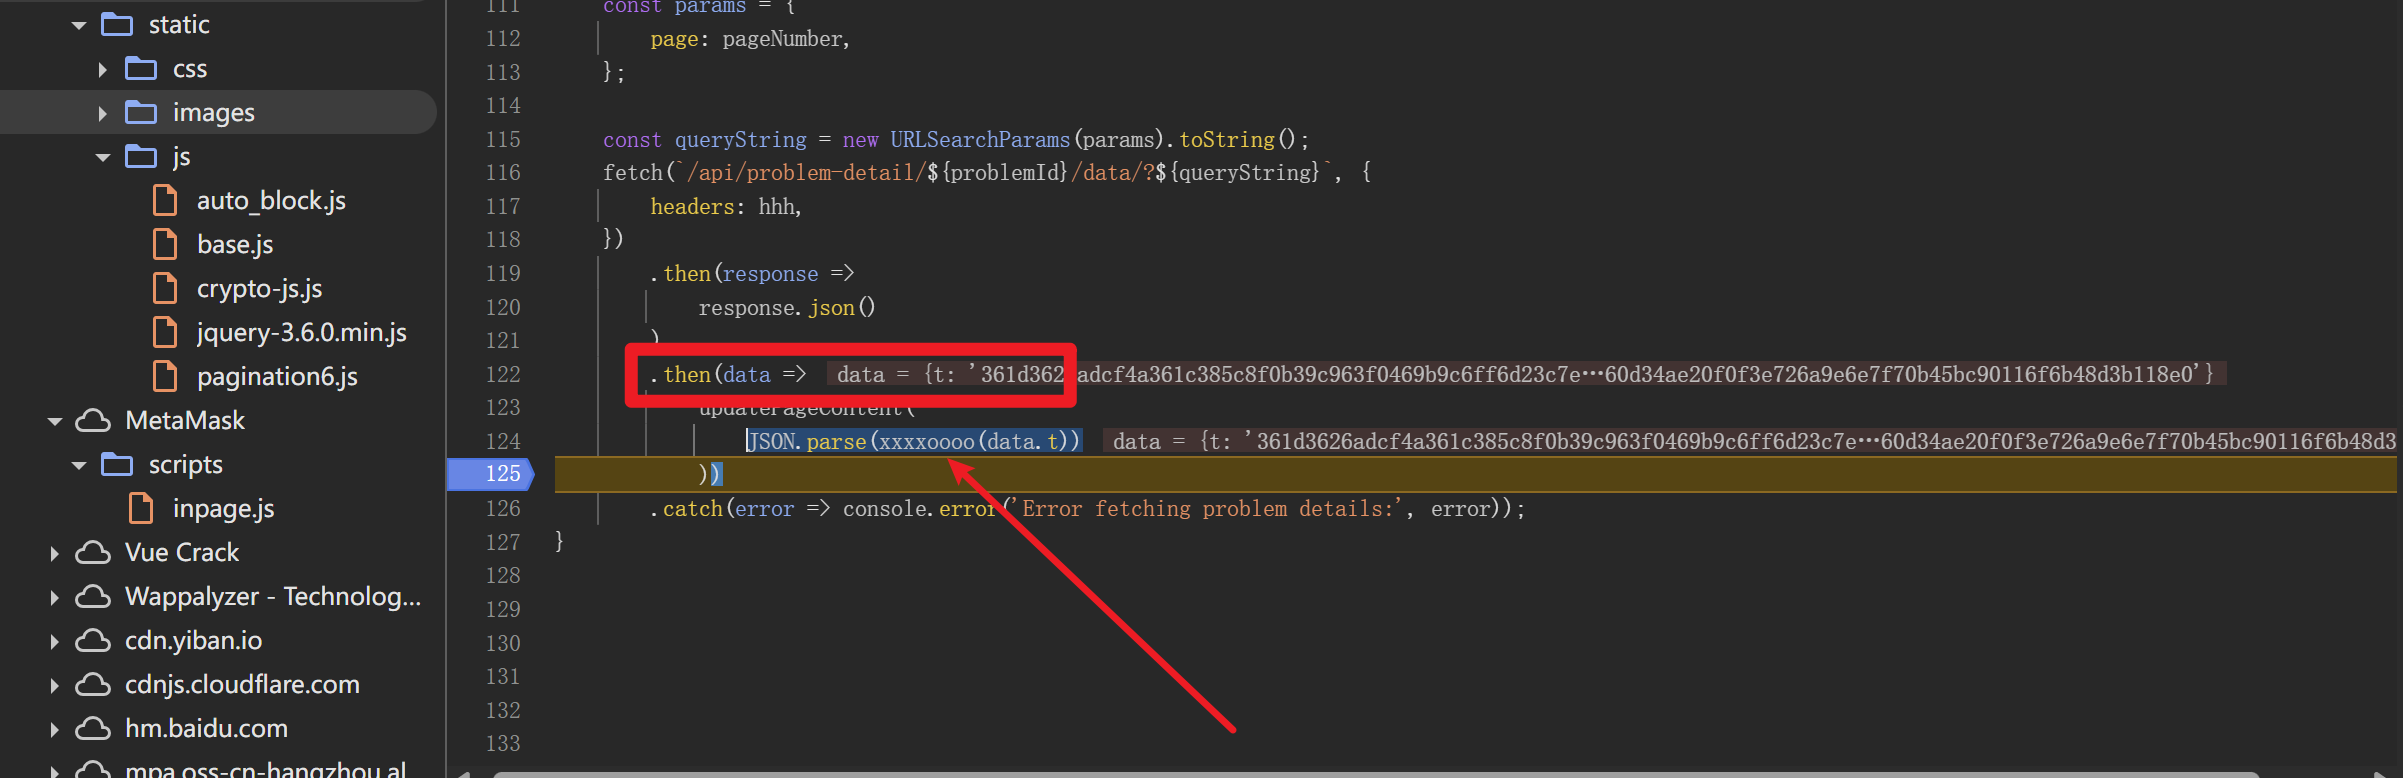Click the base.js file icon
The height and width of the screenshot is (778, 2403).
click(165, 244)
